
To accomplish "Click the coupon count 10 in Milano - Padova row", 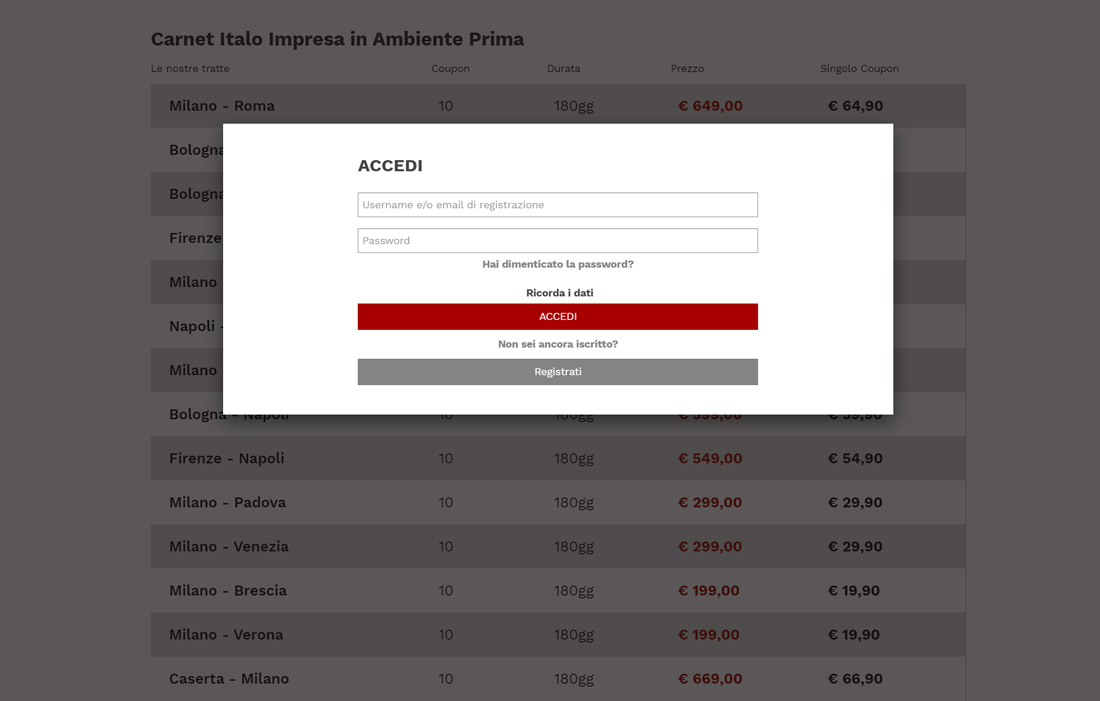I will click(445, 502).
